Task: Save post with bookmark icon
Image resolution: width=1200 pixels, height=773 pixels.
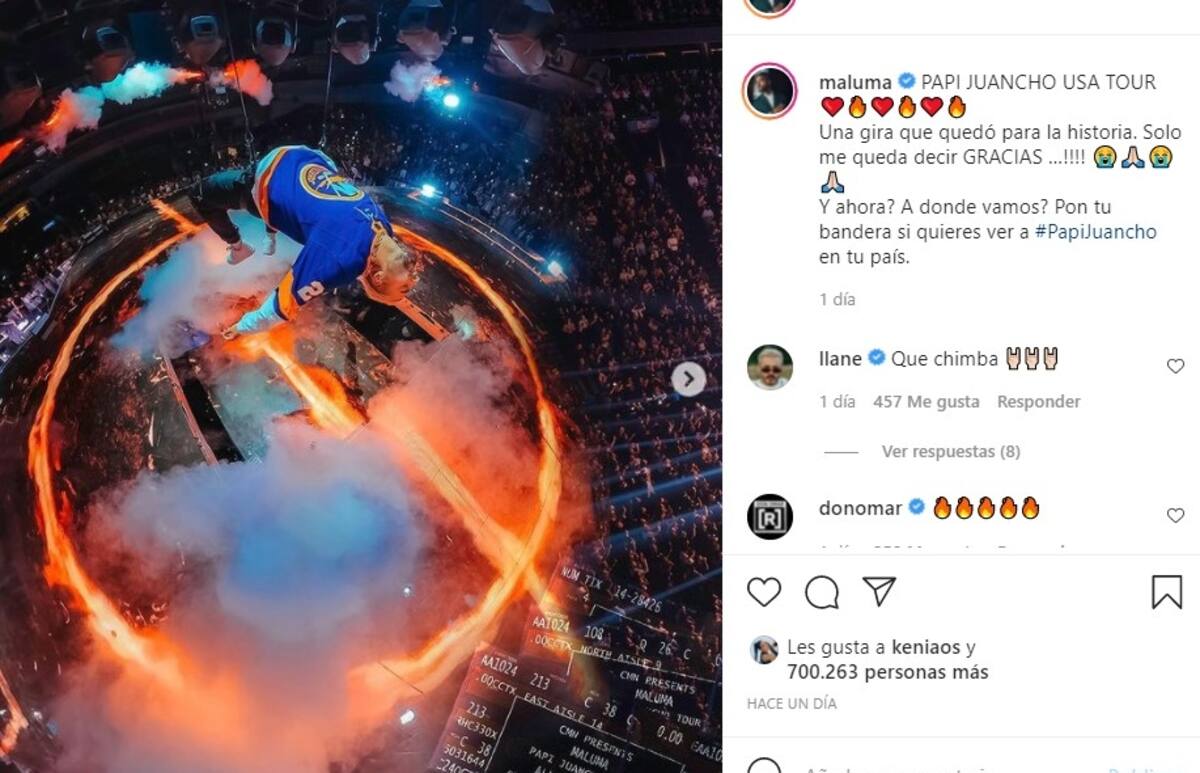Action: click(x=1167, y=592)
